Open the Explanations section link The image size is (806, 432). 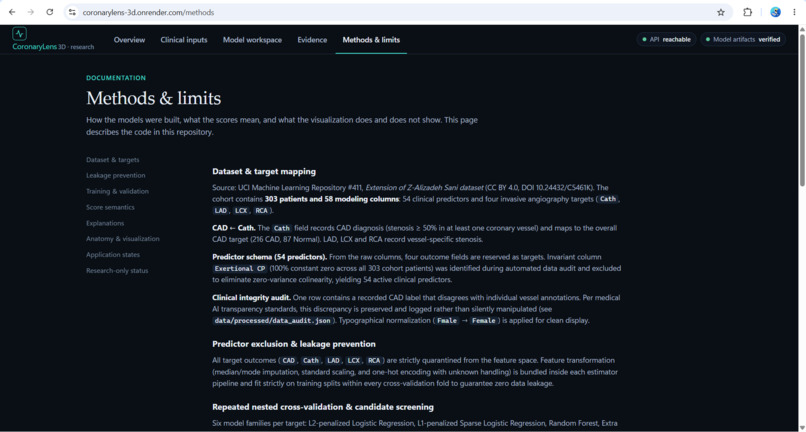point(105,223)
